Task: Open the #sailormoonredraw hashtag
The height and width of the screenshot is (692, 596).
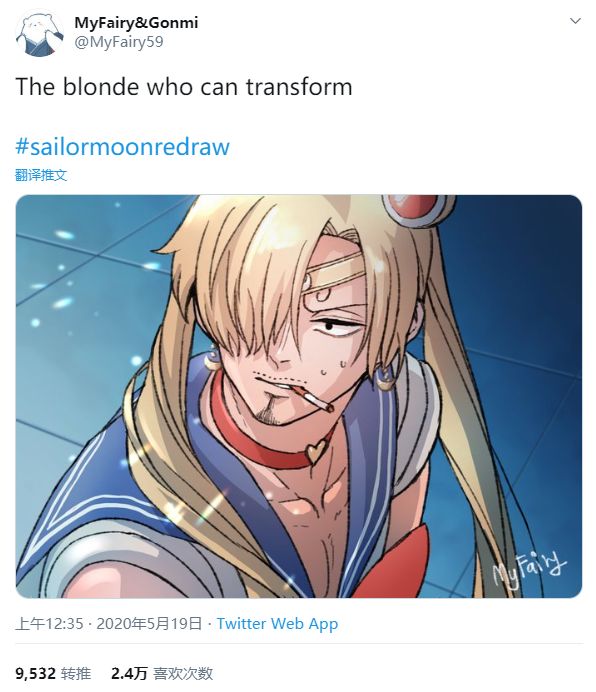Action: (x=122, y=147)
